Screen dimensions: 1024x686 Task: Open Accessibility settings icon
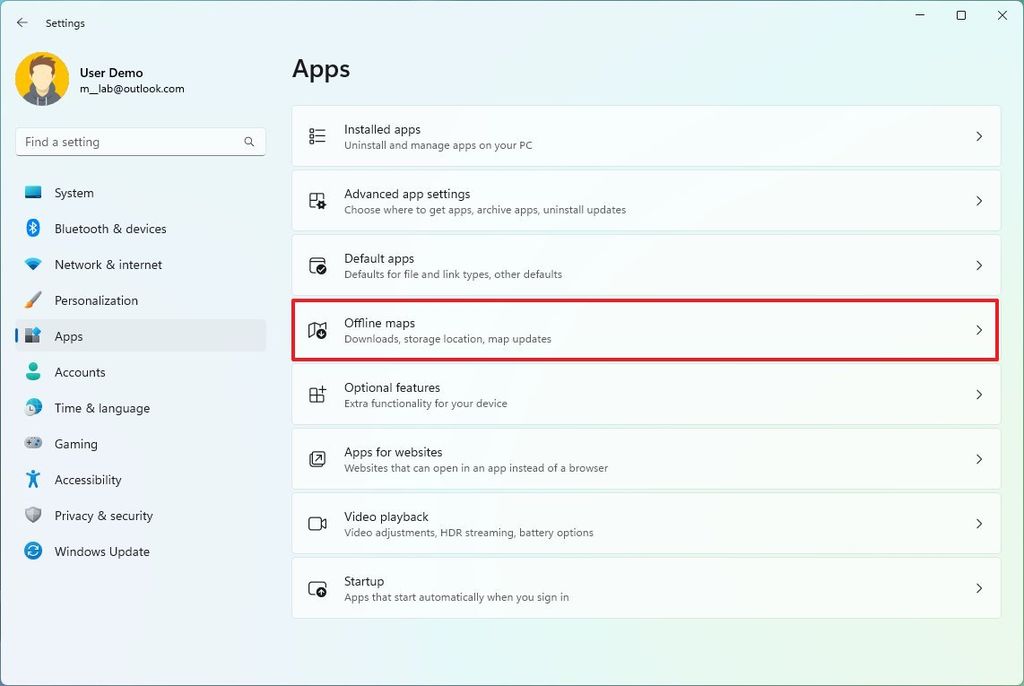33,480
